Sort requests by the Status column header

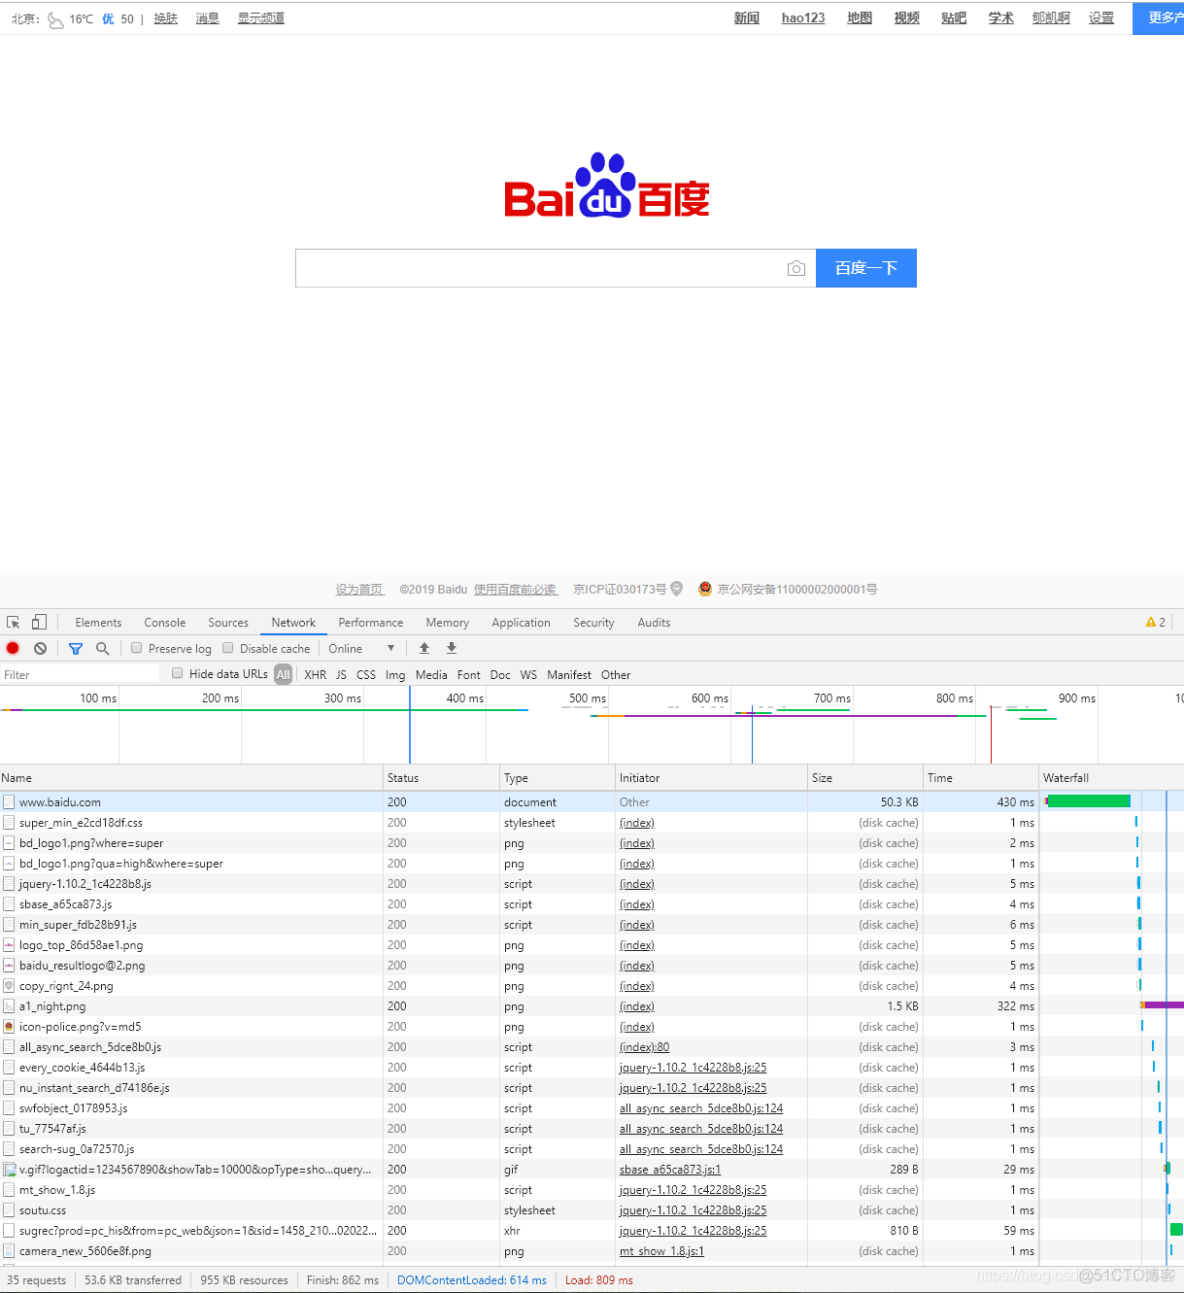(441, 778)
